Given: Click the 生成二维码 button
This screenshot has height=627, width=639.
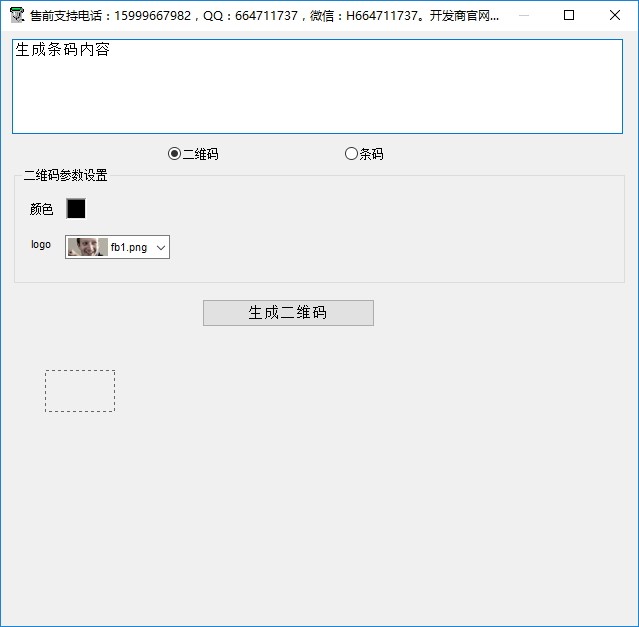Looking at the screenshot, I should click(288, 313).
